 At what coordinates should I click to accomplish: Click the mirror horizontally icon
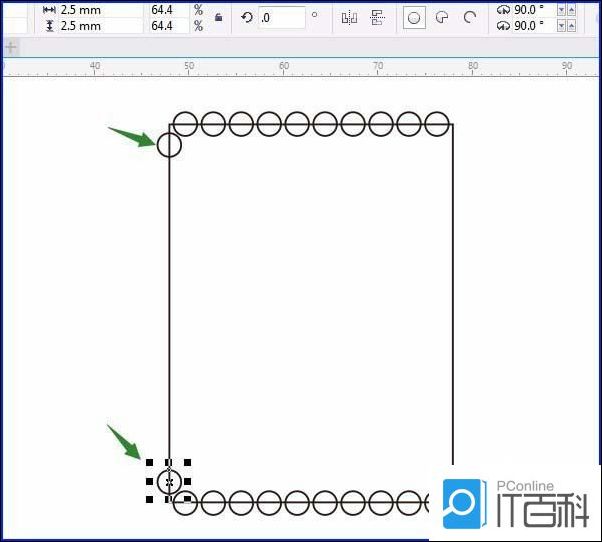pos(349,18)
